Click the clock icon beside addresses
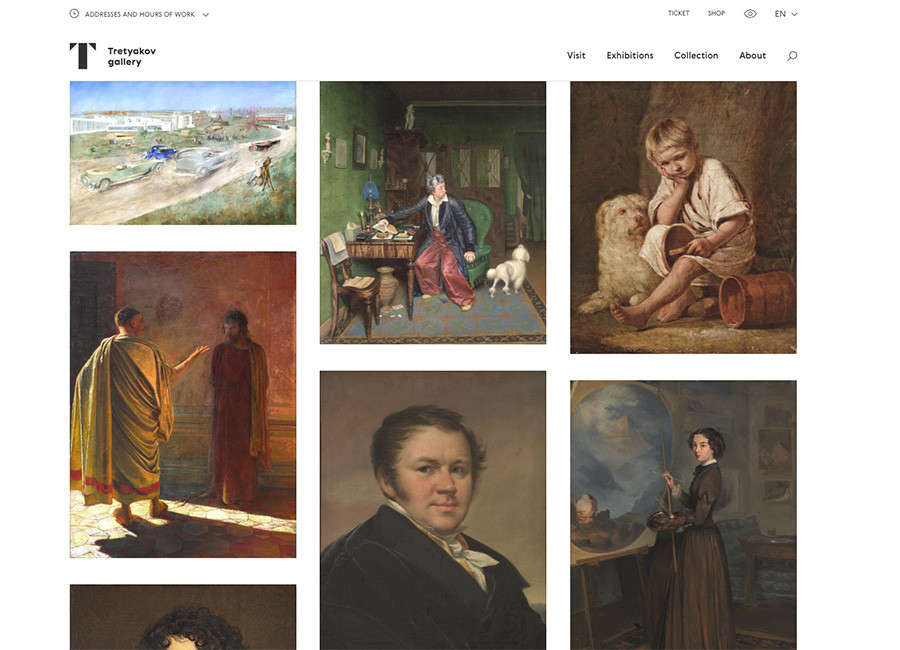Image resolution: width=900 pixels, height=650 pixels. tap(74, 14)
